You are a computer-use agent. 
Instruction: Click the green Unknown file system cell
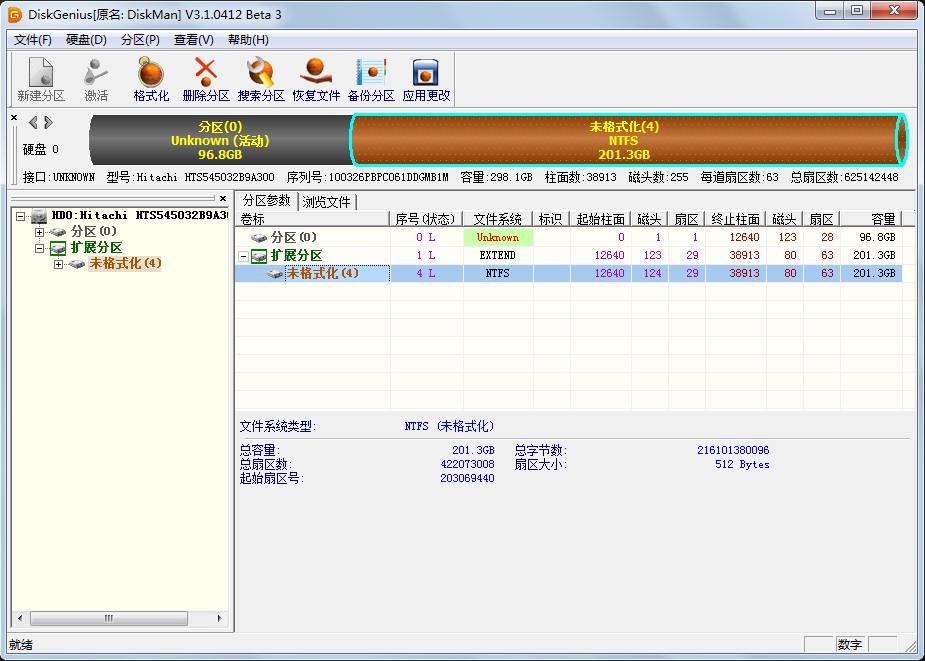[x=498, y=237]
